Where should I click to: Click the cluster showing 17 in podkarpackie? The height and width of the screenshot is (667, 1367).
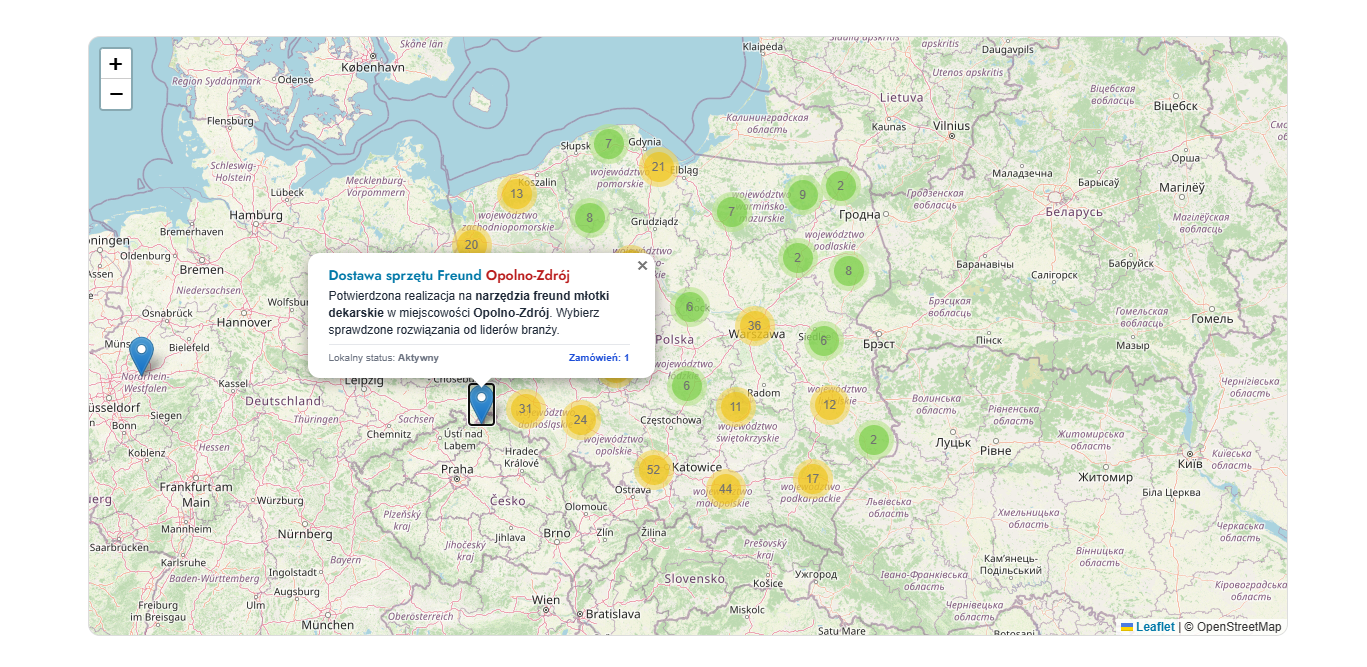click(811, 479)
